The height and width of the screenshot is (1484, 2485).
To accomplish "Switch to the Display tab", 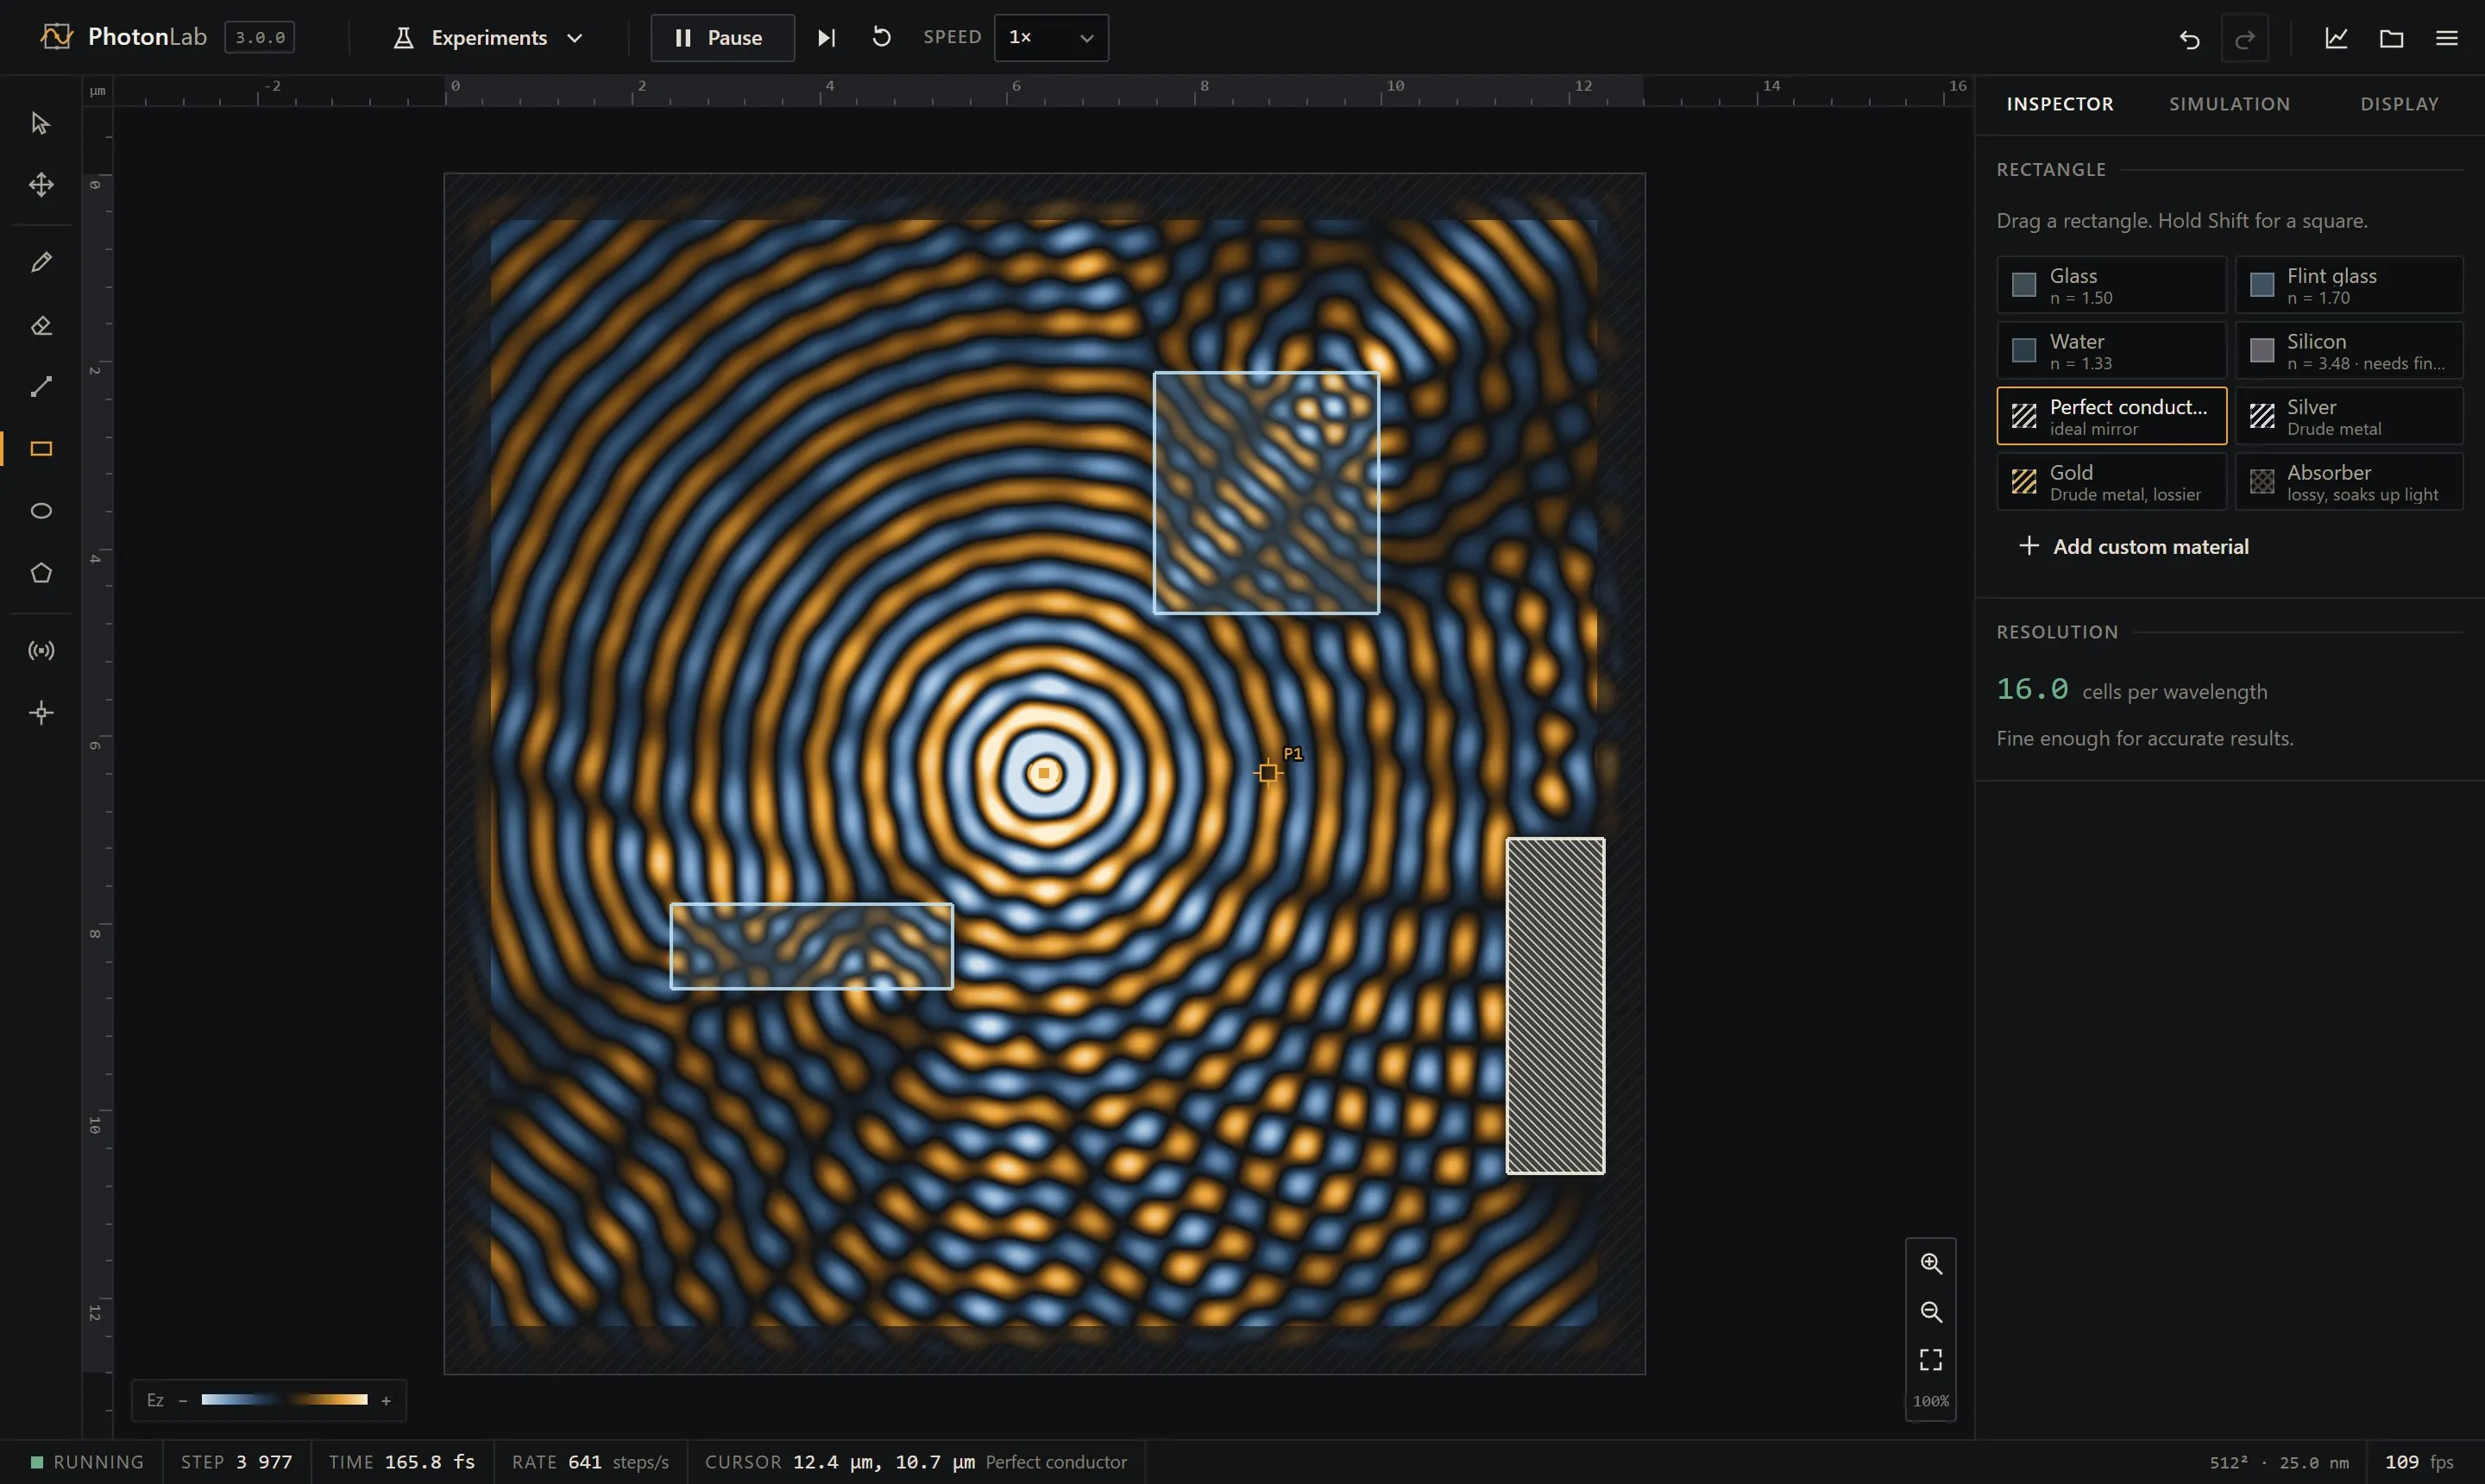I will pos(2399,104).
